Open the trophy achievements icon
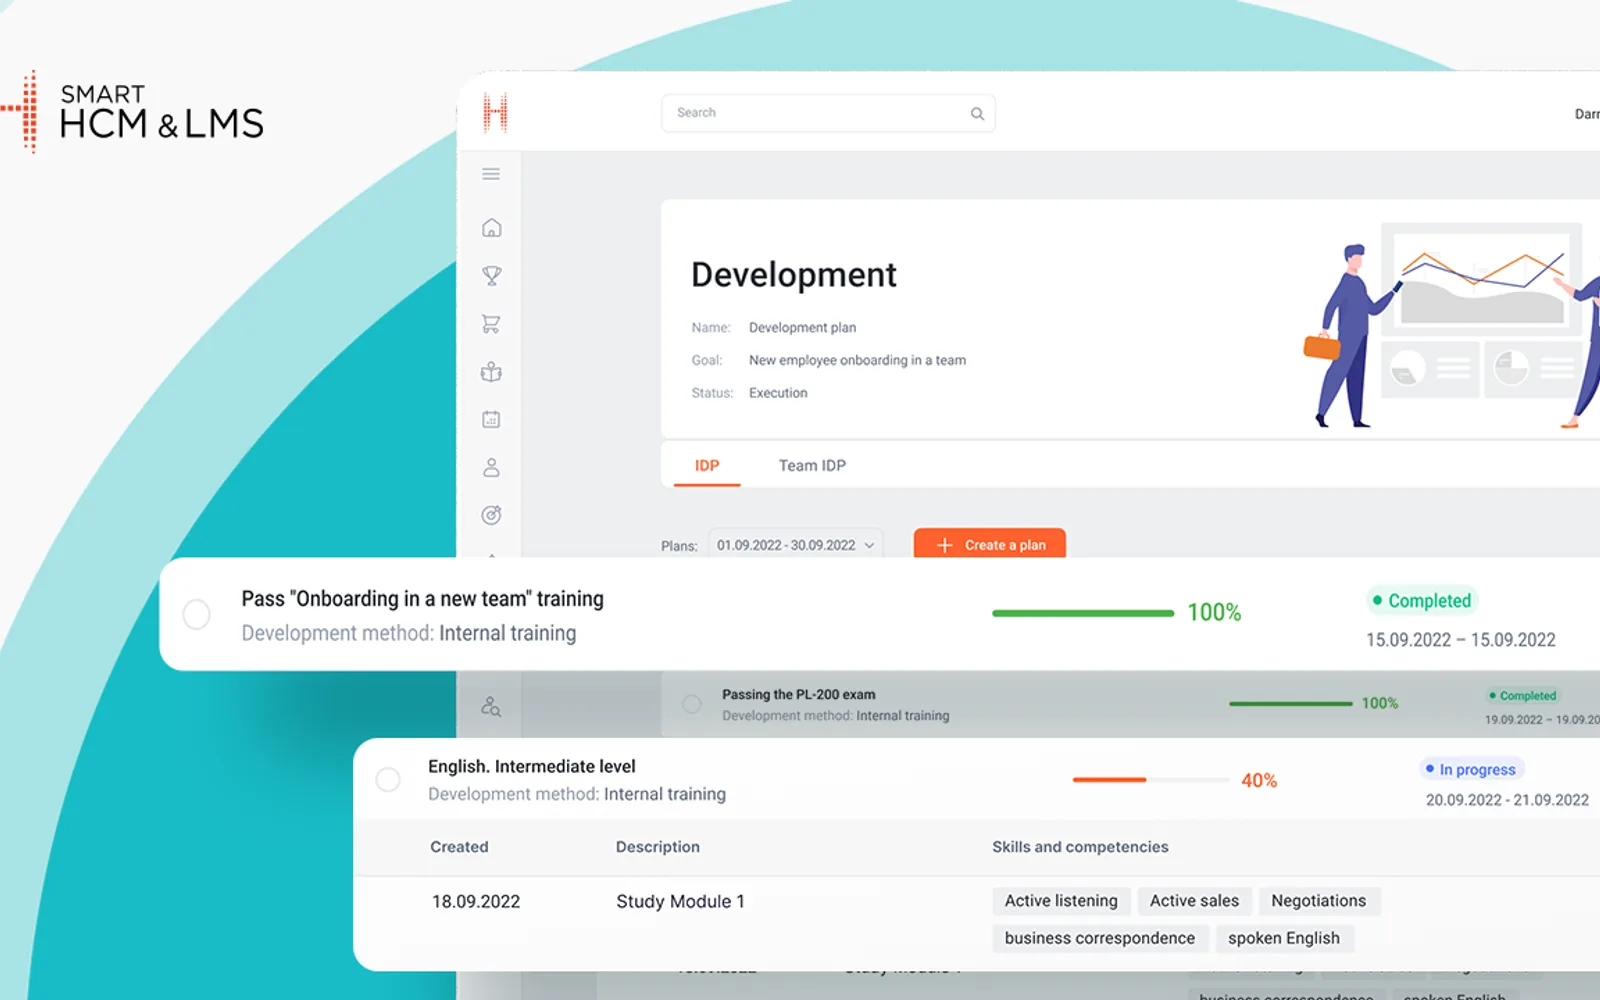The width and height of the screenshot is (1600, 1000). coord(491,276)
